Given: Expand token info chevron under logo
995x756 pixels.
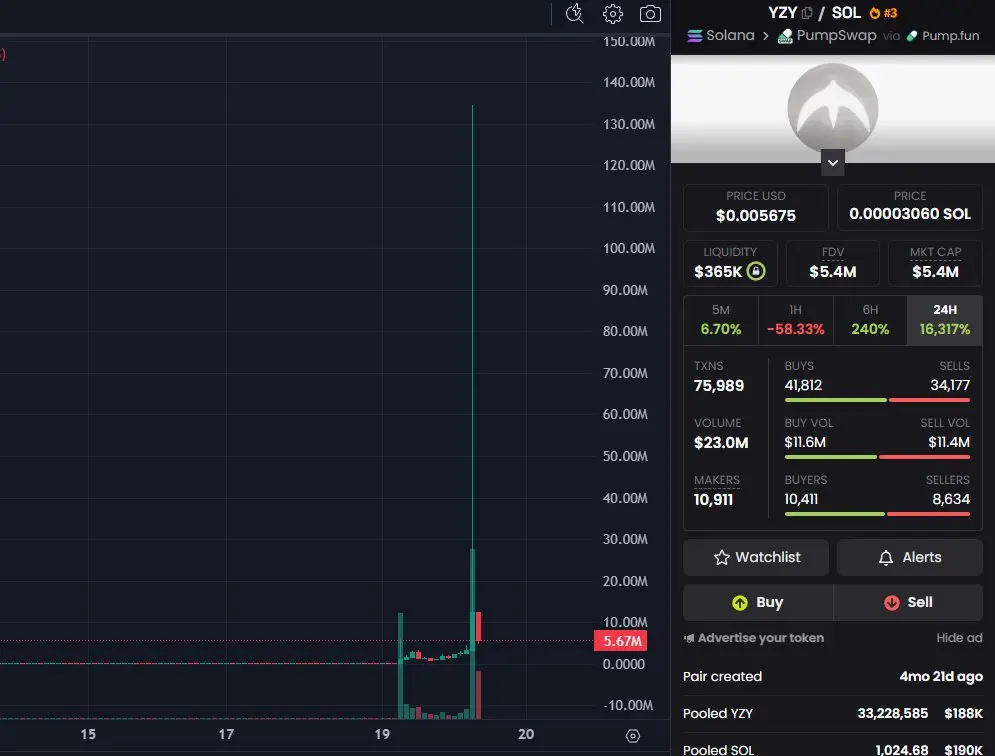Looking at the screenshot, I should [x=833, y=162].
